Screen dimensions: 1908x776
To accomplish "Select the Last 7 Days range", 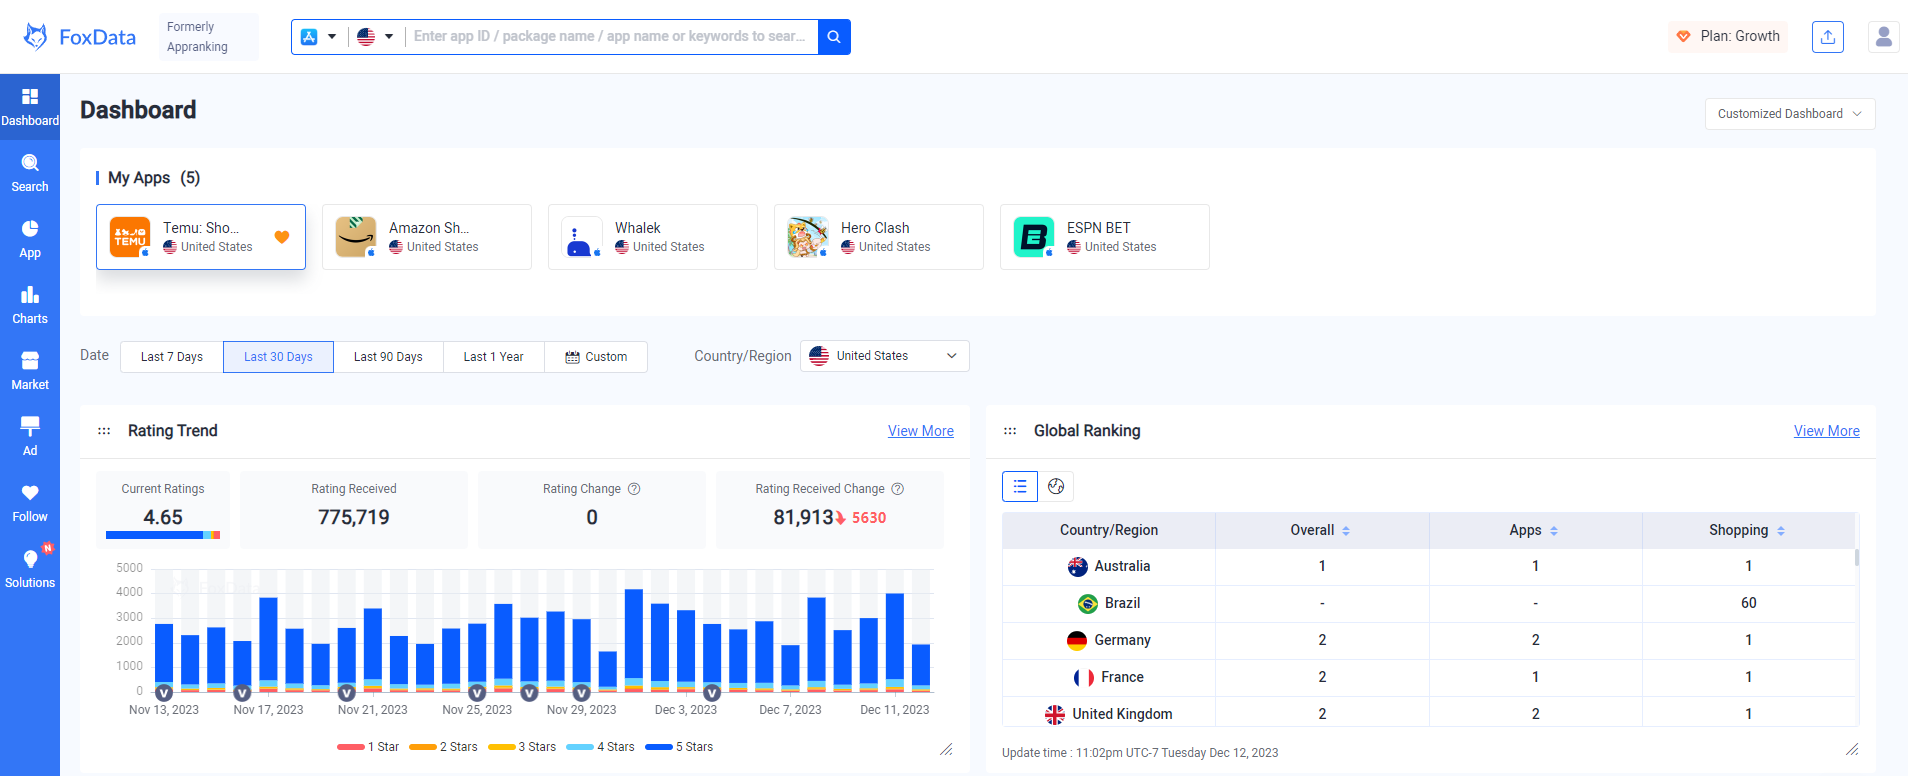I will [x=172, y=357].
